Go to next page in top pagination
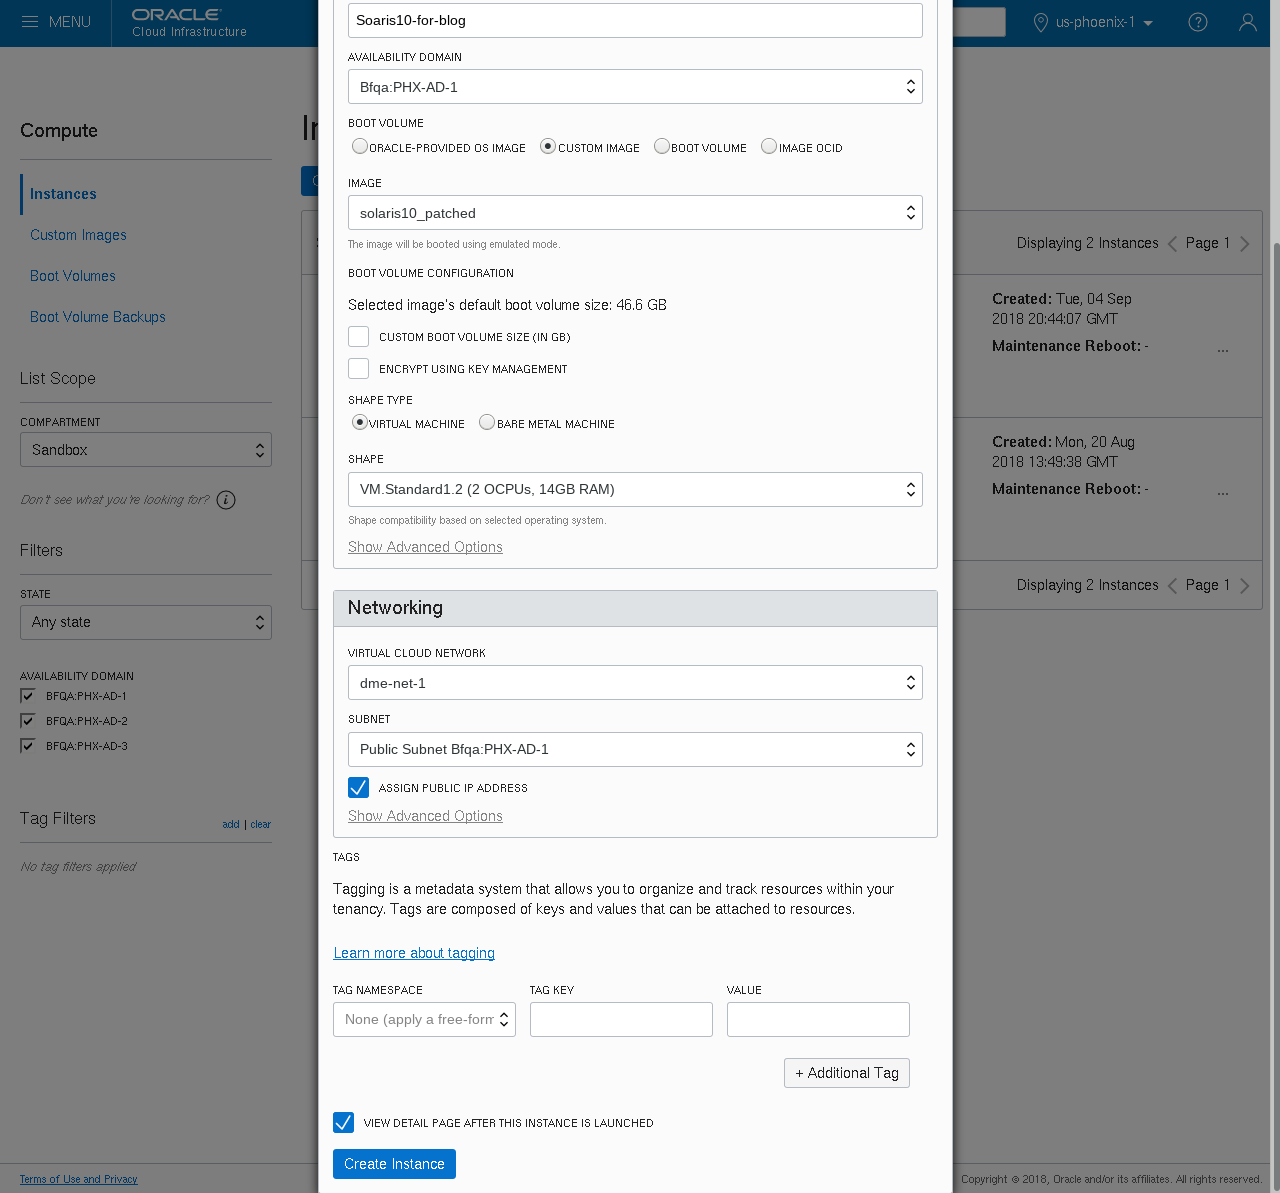The width and height of the screenshot is (1280, 1193). (1245, 244)
